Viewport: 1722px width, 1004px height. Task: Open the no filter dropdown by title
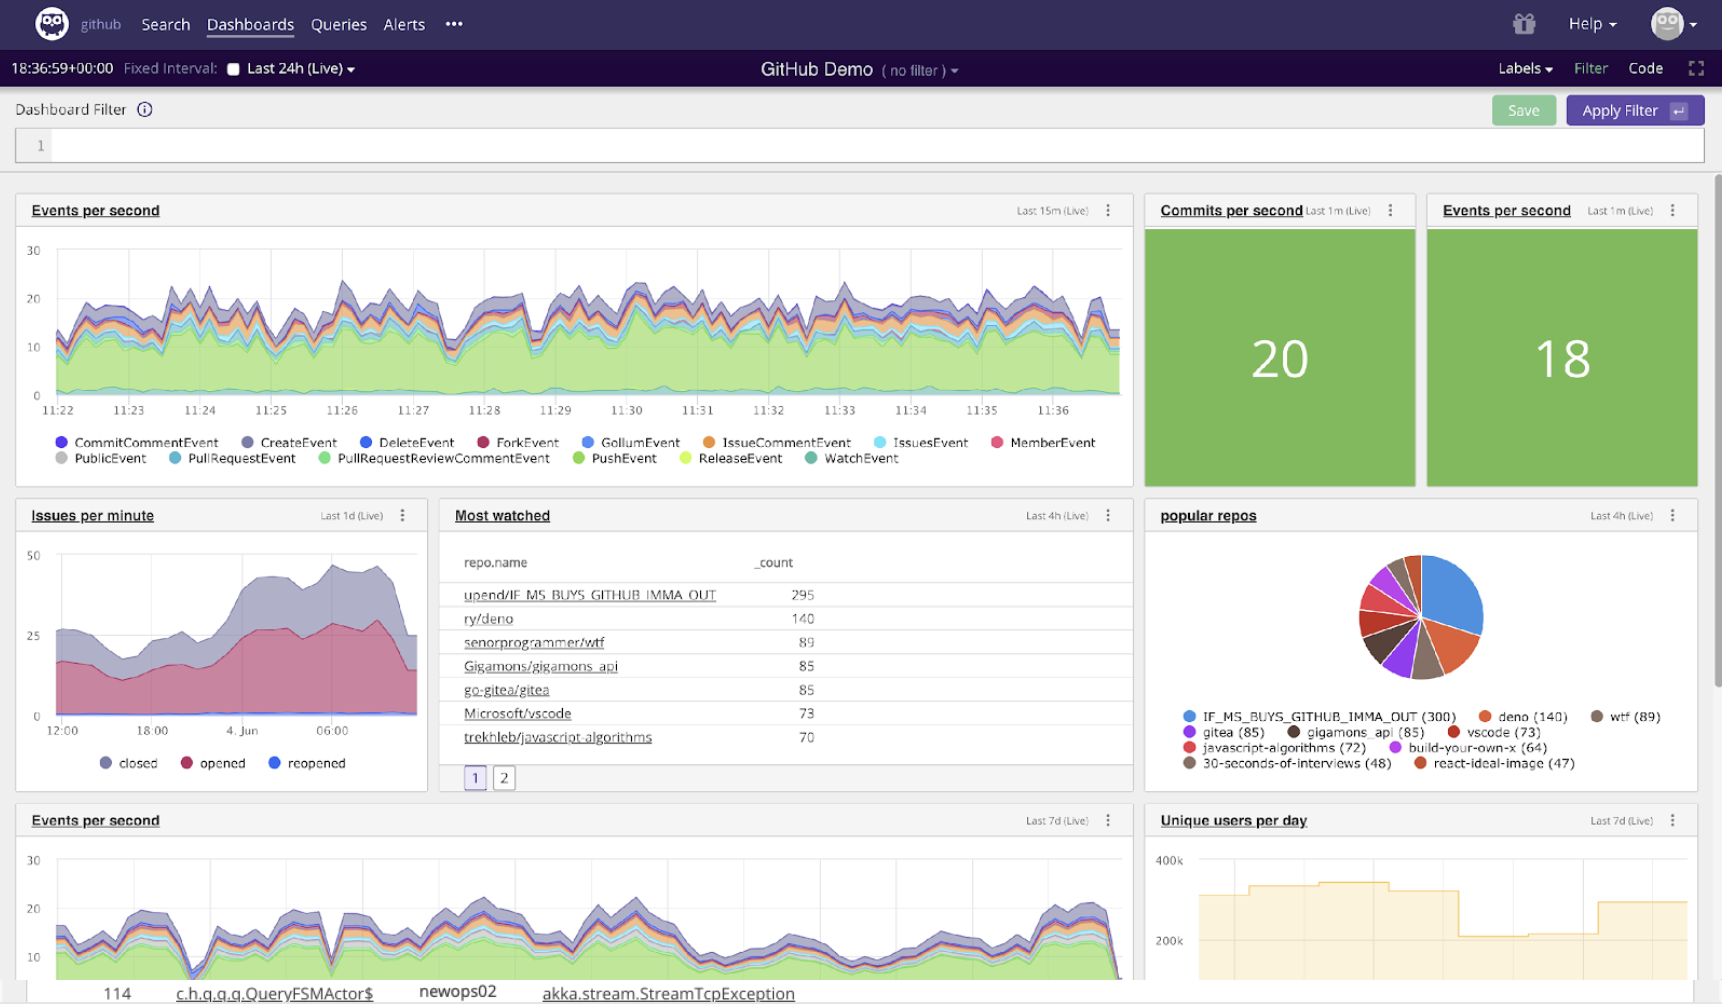pos(919,70)
